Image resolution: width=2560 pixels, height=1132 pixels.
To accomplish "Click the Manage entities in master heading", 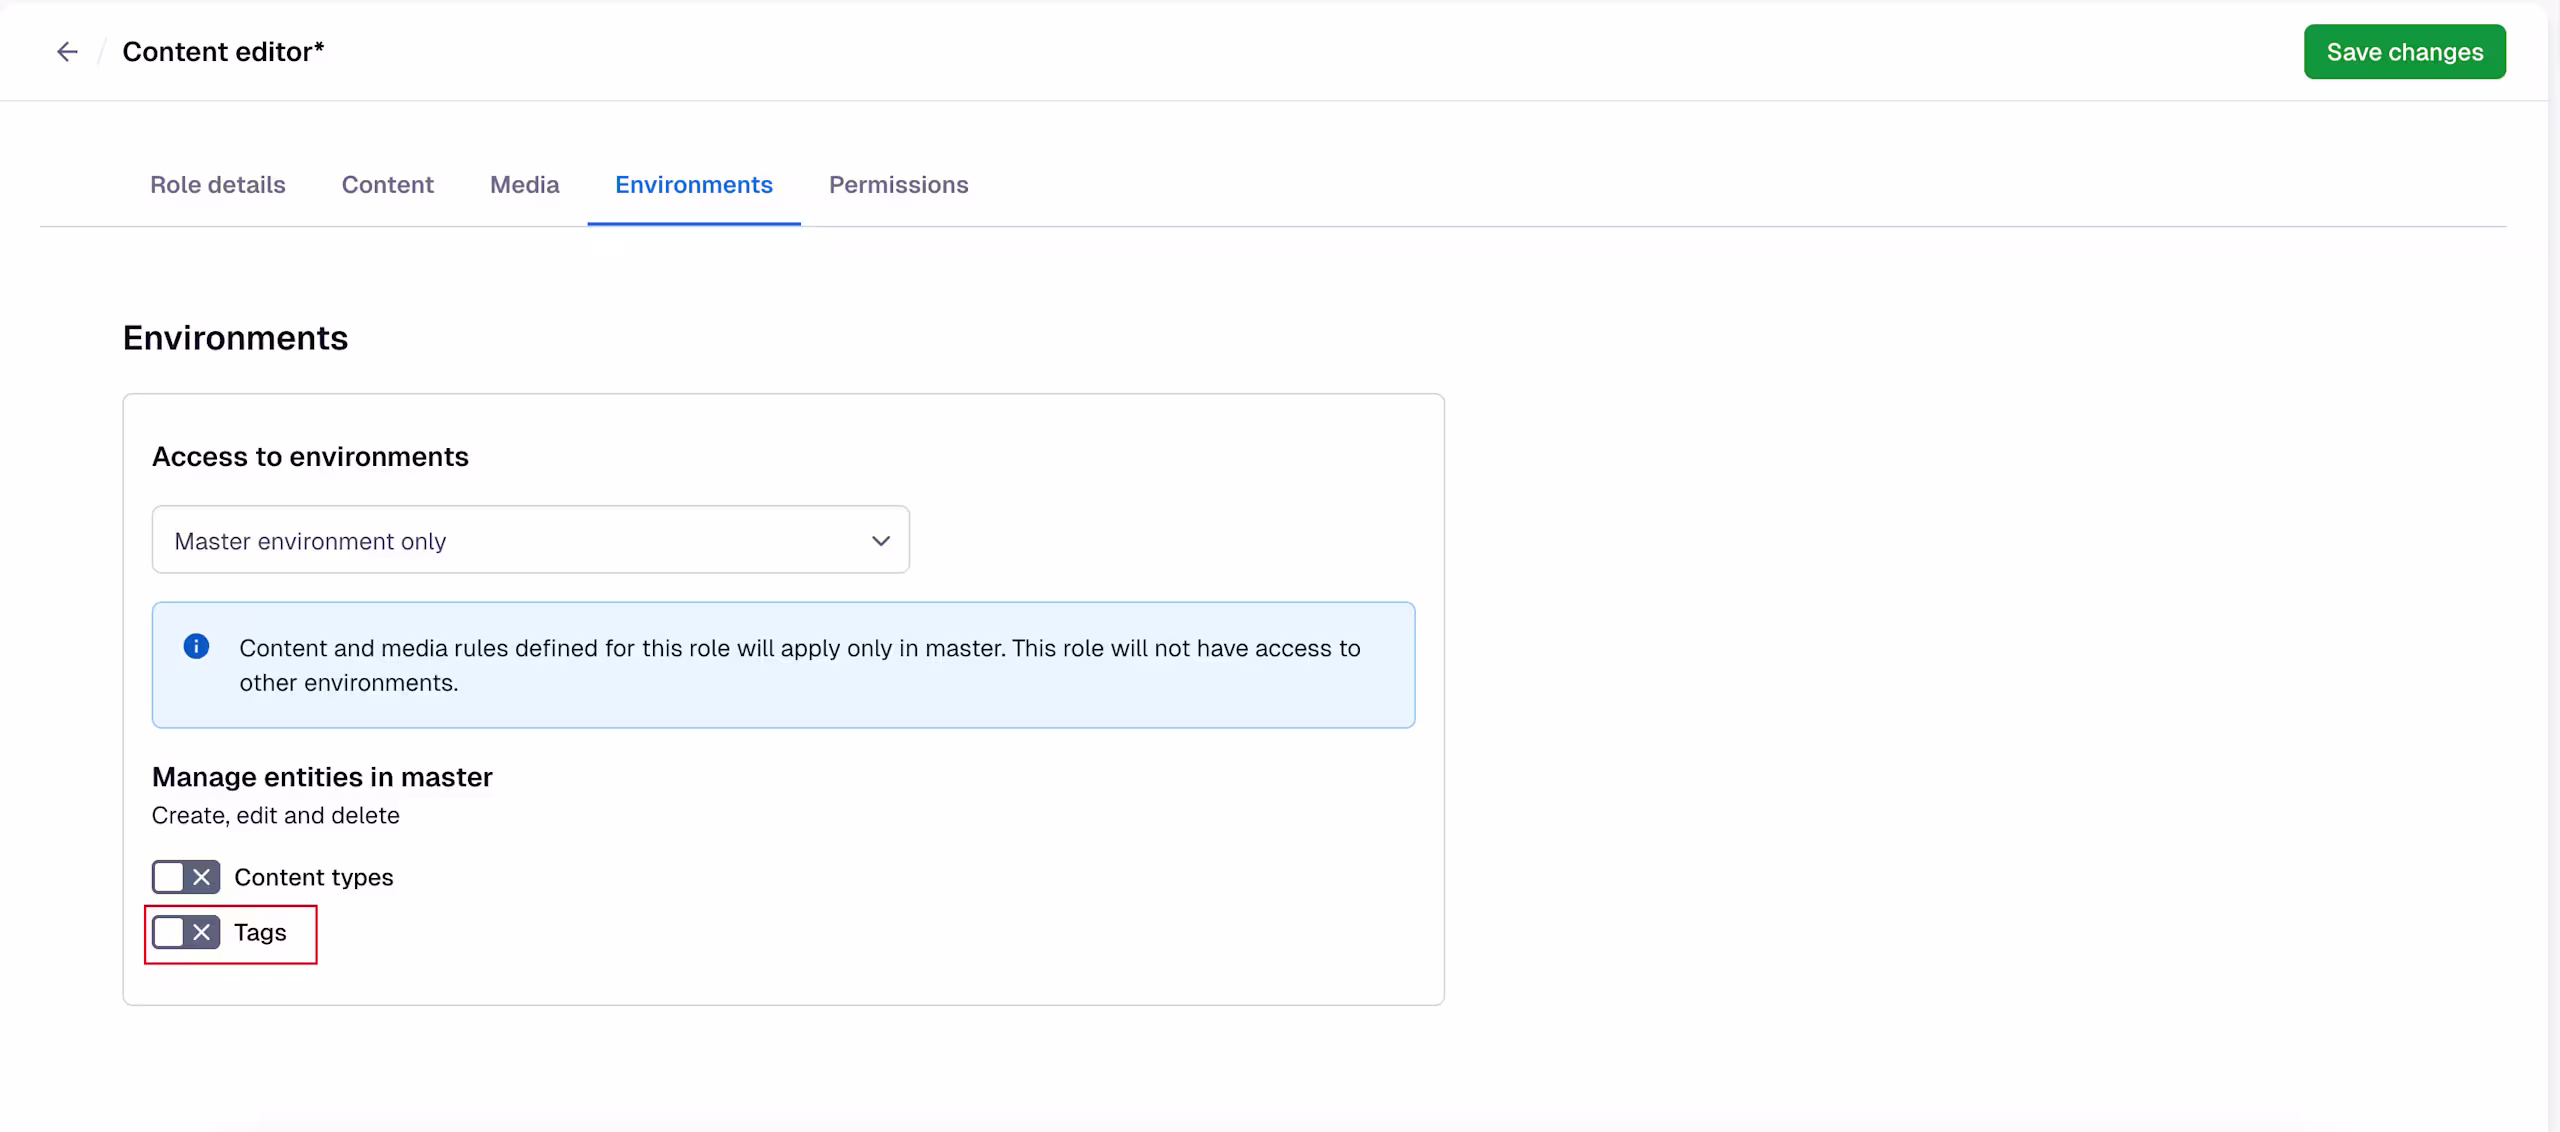I will coord(322,777).
